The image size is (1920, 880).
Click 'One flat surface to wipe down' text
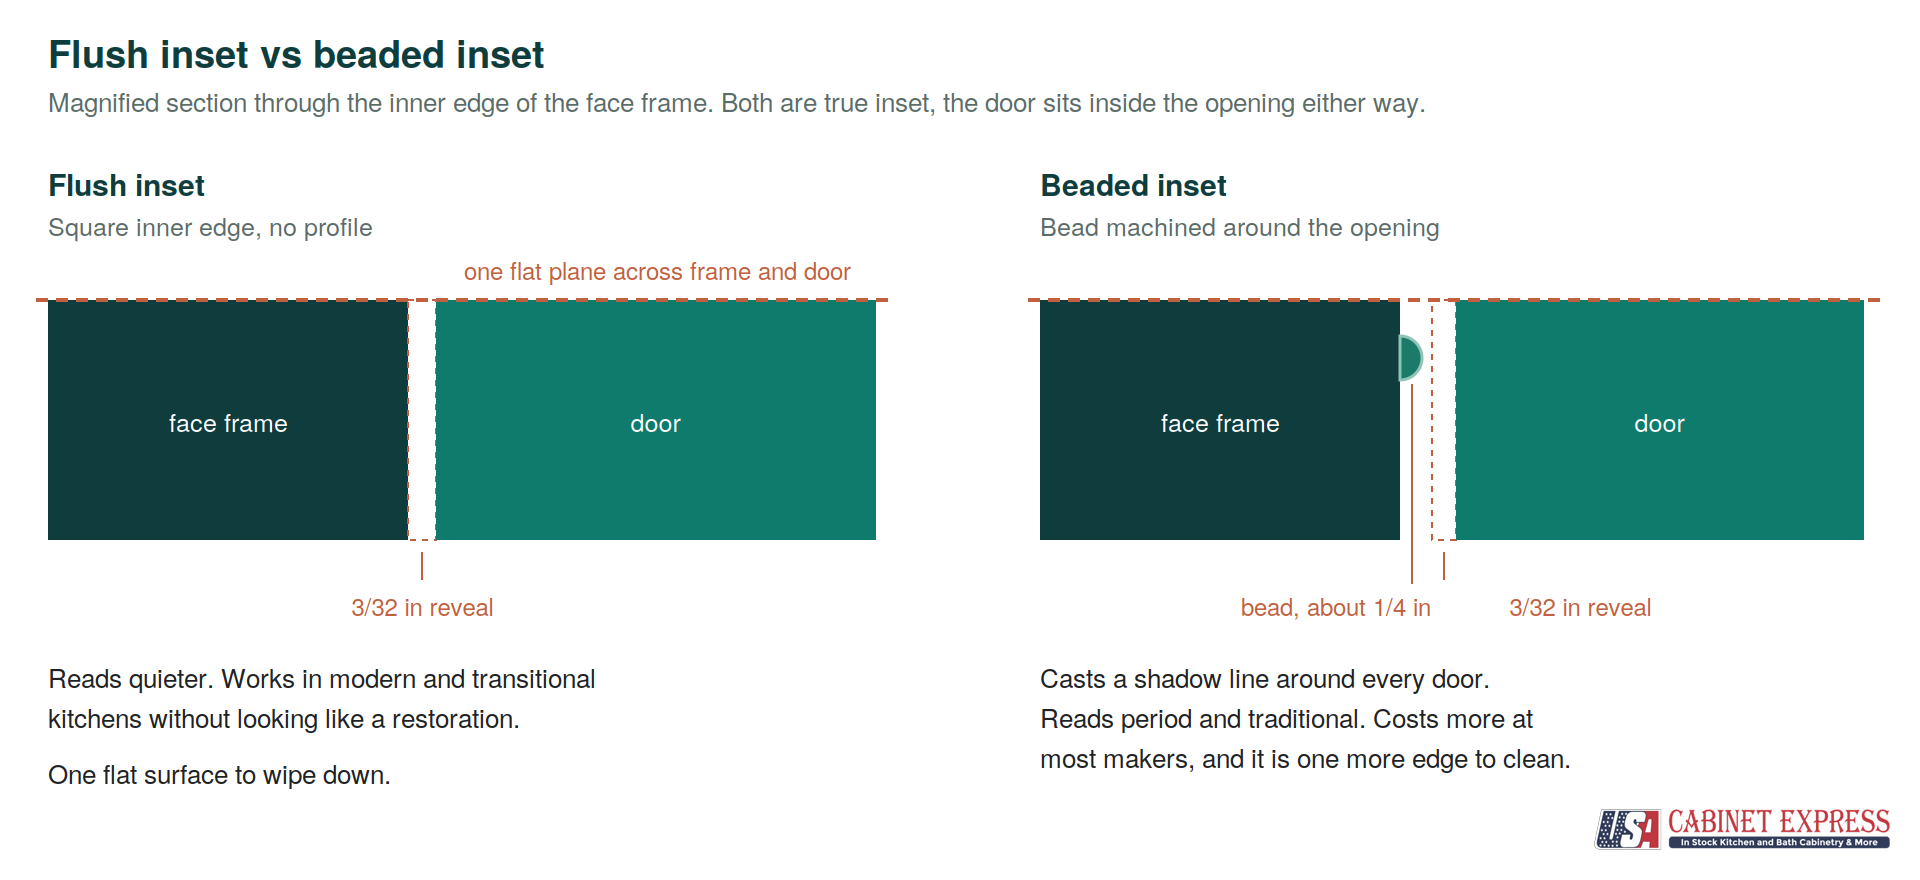(219, 775)
